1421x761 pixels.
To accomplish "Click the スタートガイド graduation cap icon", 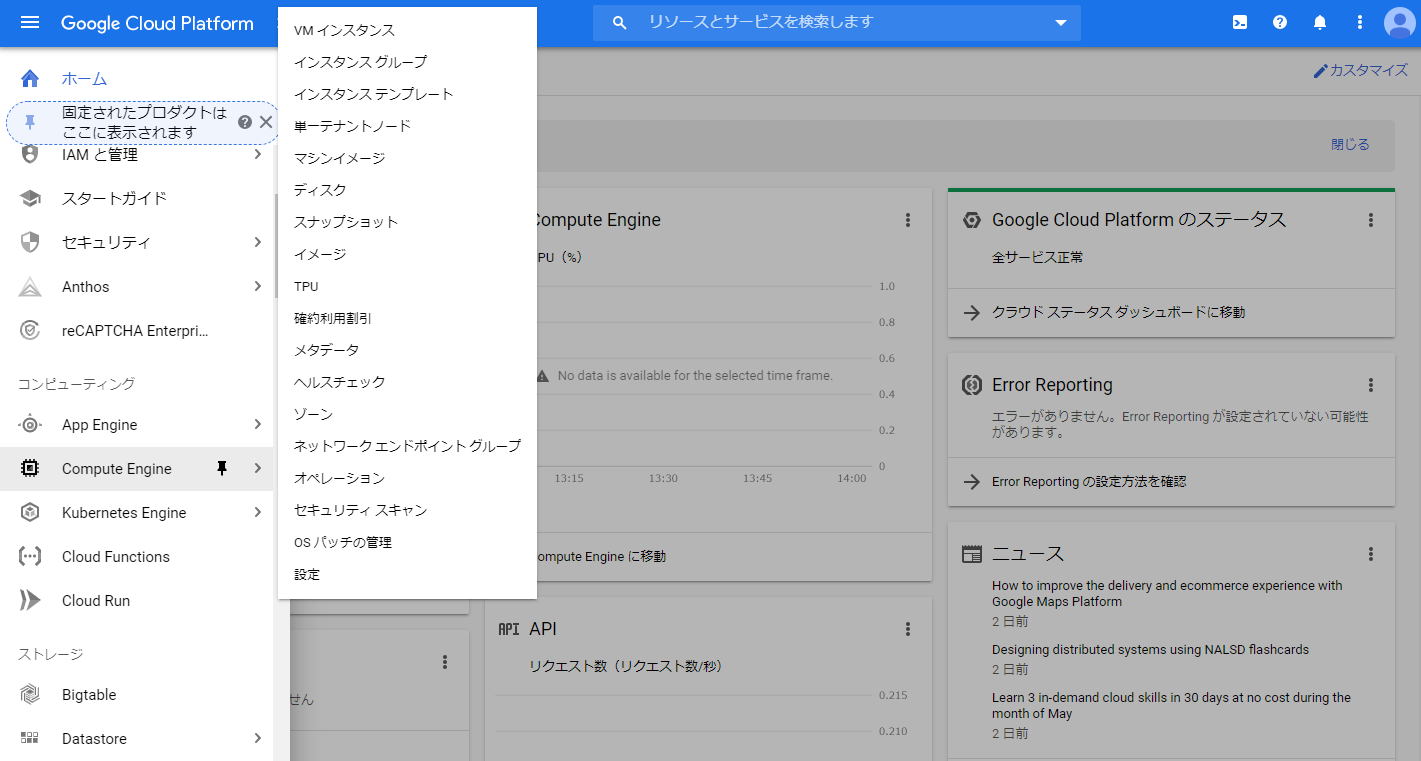I will point(30,198).
